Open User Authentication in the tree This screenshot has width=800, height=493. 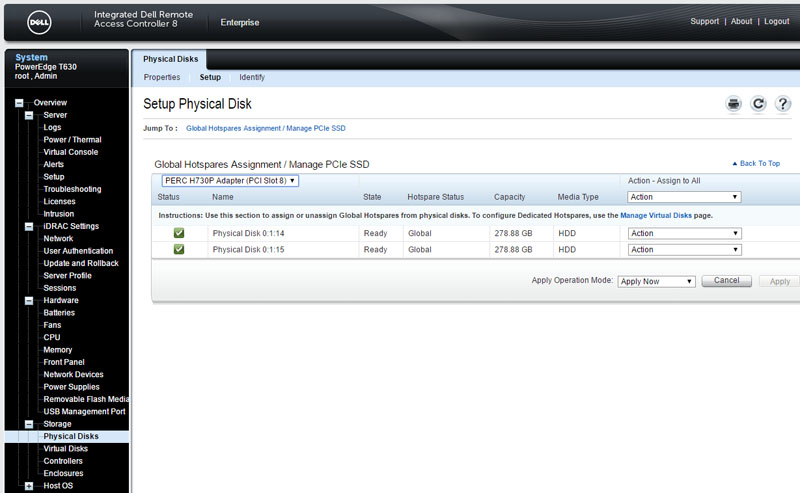(x=78, y=251)
